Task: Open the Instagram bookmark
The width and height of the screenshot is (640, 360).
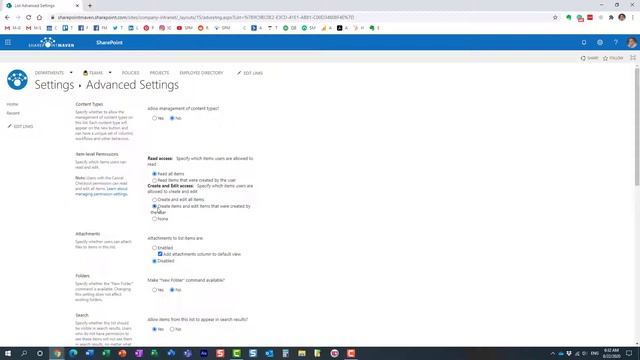Action: (x=165, y=28)
